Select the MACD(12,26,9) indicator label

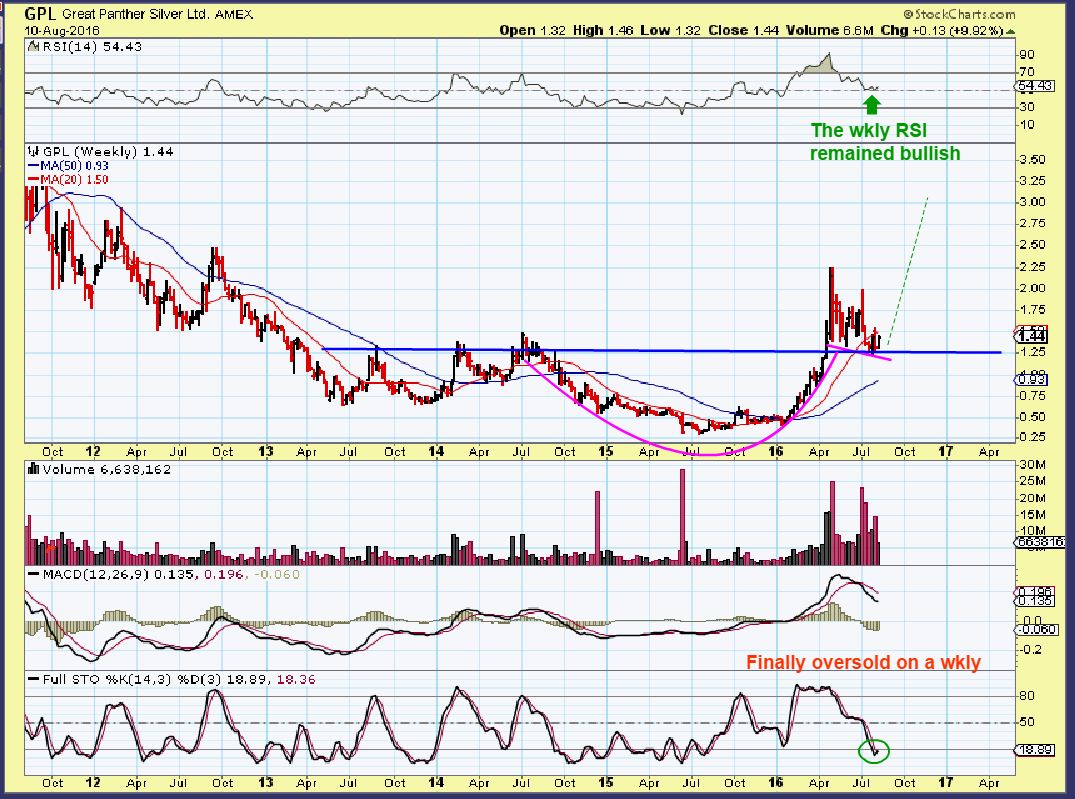(95, 574)
